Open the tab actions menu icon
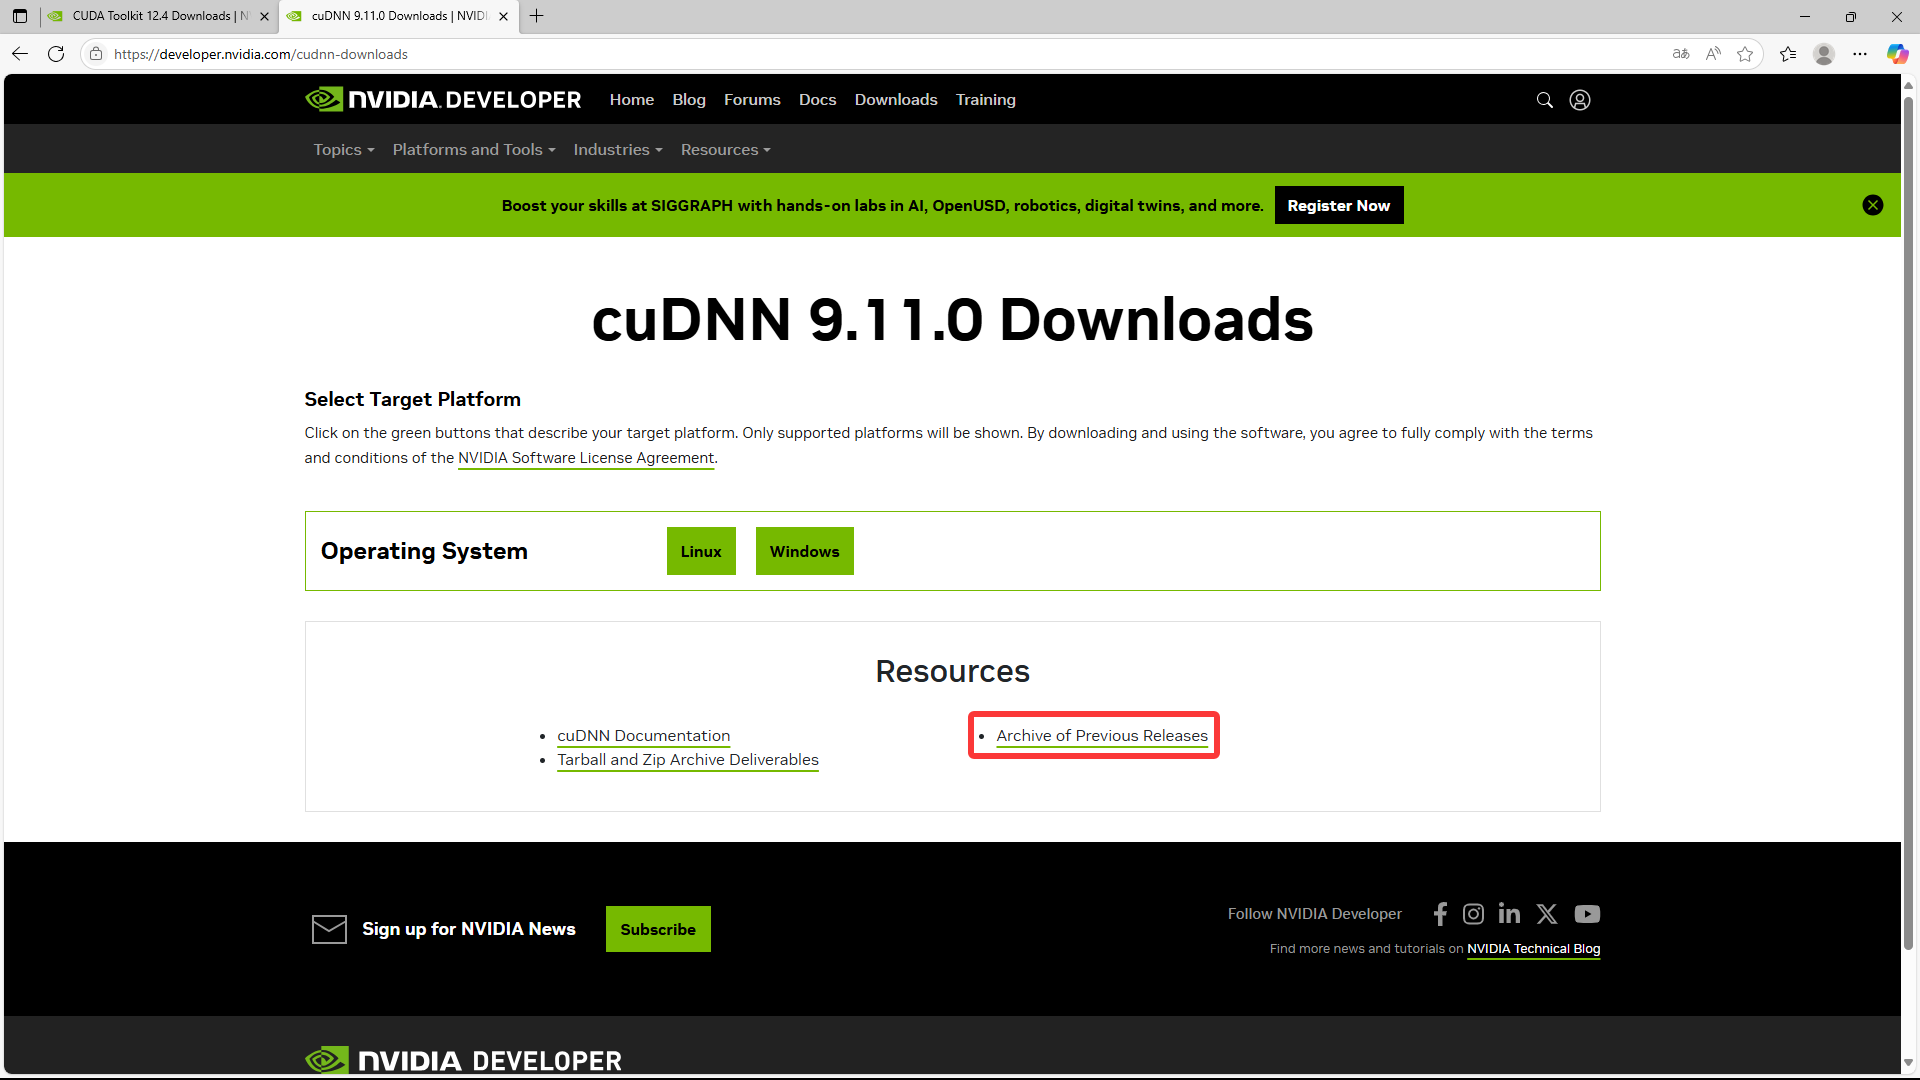Viewport: 1920px width, 1080px height. pos(20,16)
